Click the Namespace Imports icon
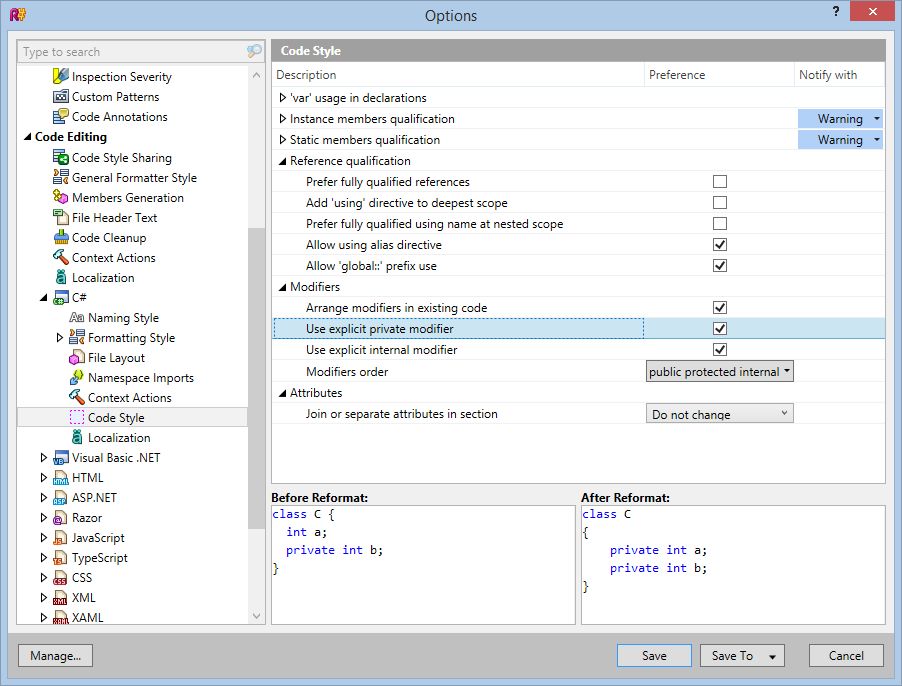Viewport: 902px width, 686px height. (x=76, y=378)
